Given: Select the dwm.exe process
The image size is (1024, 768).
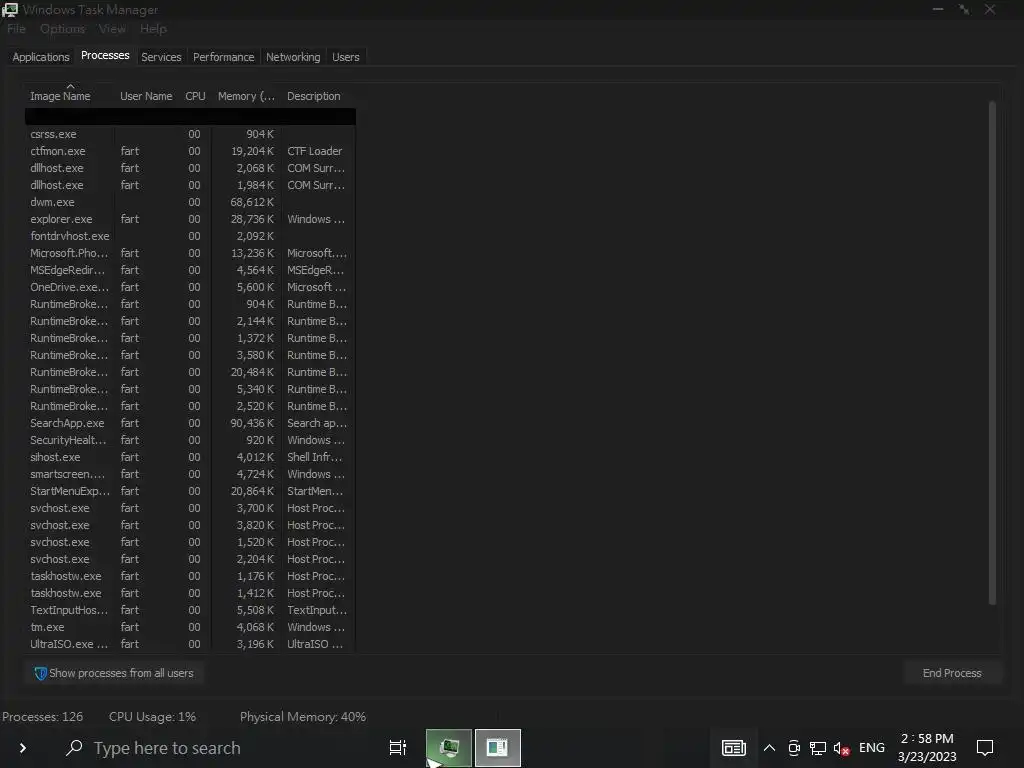Looking at the screenshot, I should tap(190, 202).
